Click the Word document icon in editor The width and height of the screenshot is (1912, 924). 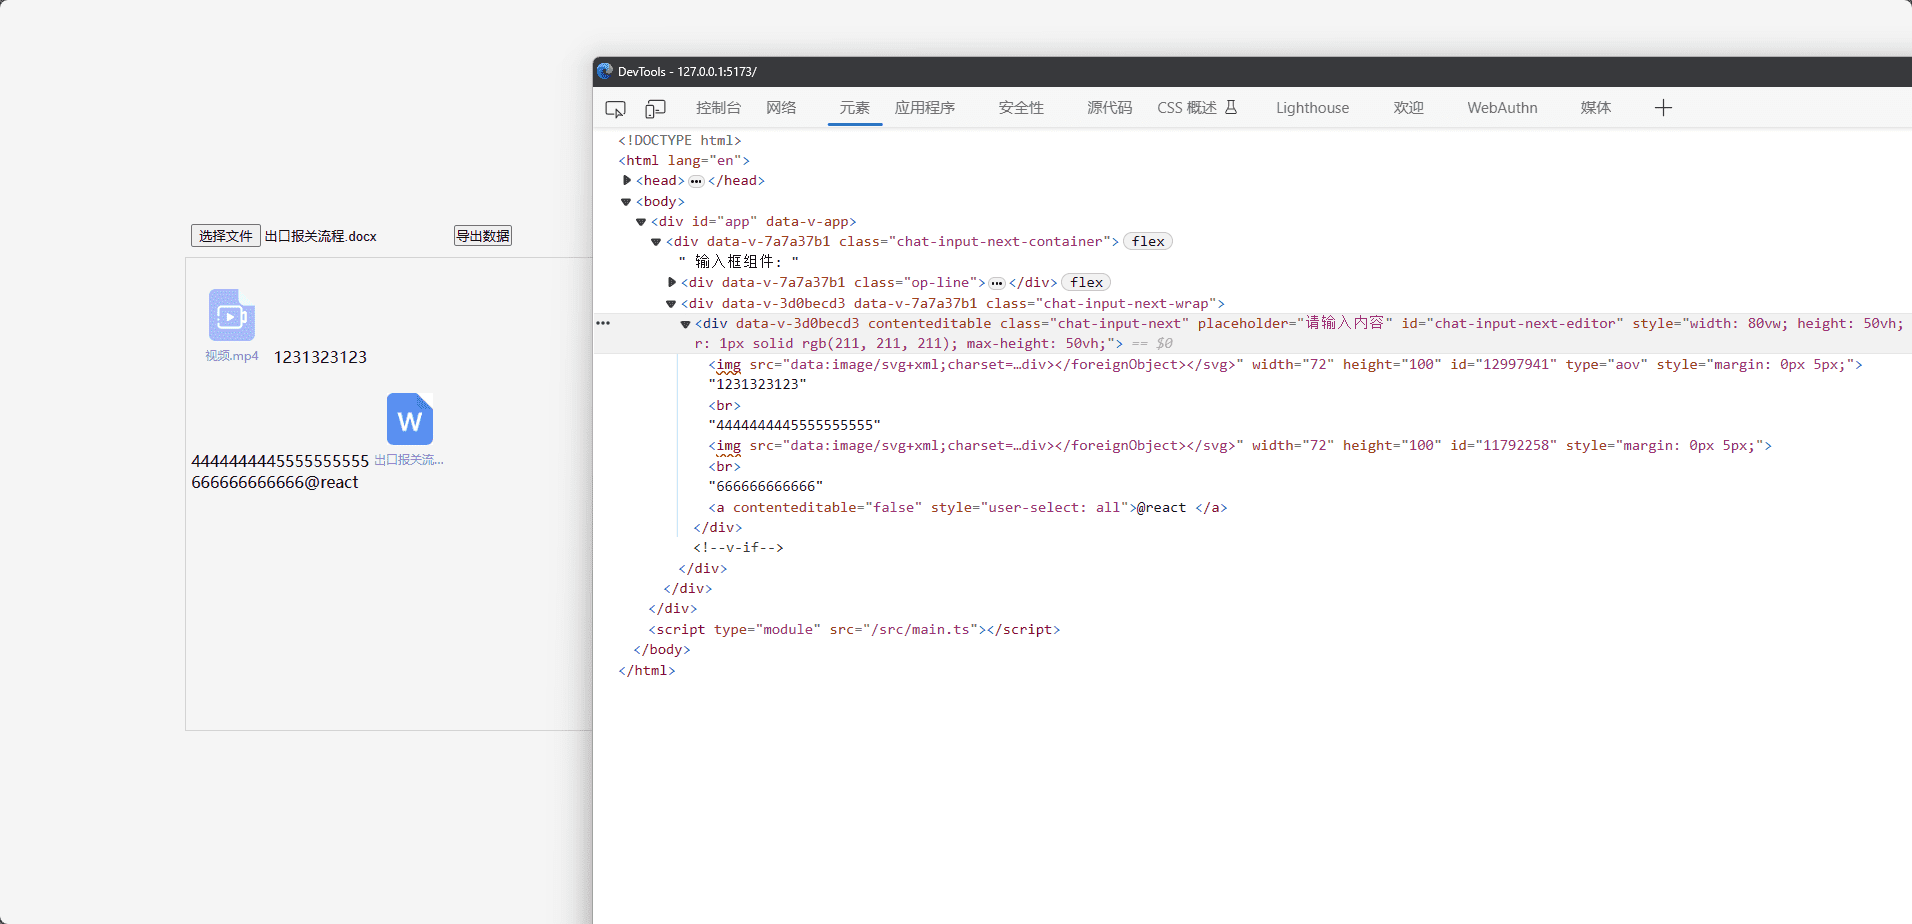coord(410,419)
